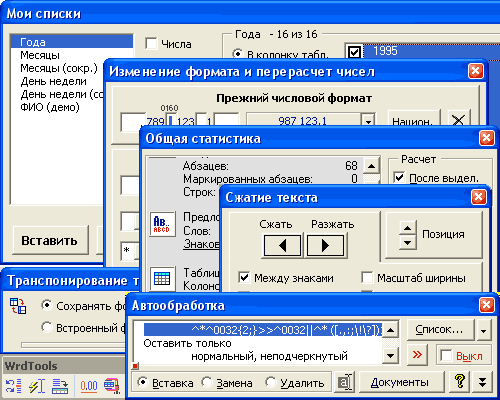Click the down stepper arrow beside Позиция
Viewport: 500px width, 400px height.
coord(407,243)
